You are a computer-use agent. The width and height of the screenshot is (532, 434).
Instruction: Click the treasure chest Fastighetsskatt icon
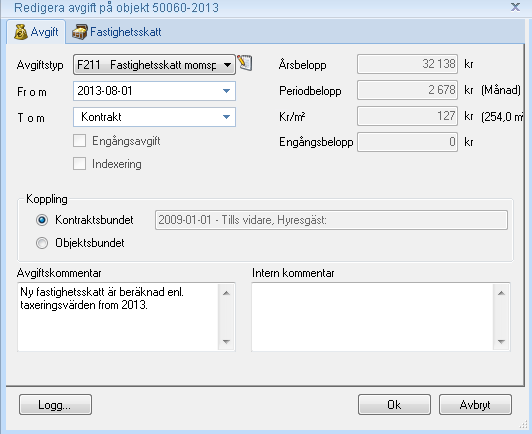(80, 32)
